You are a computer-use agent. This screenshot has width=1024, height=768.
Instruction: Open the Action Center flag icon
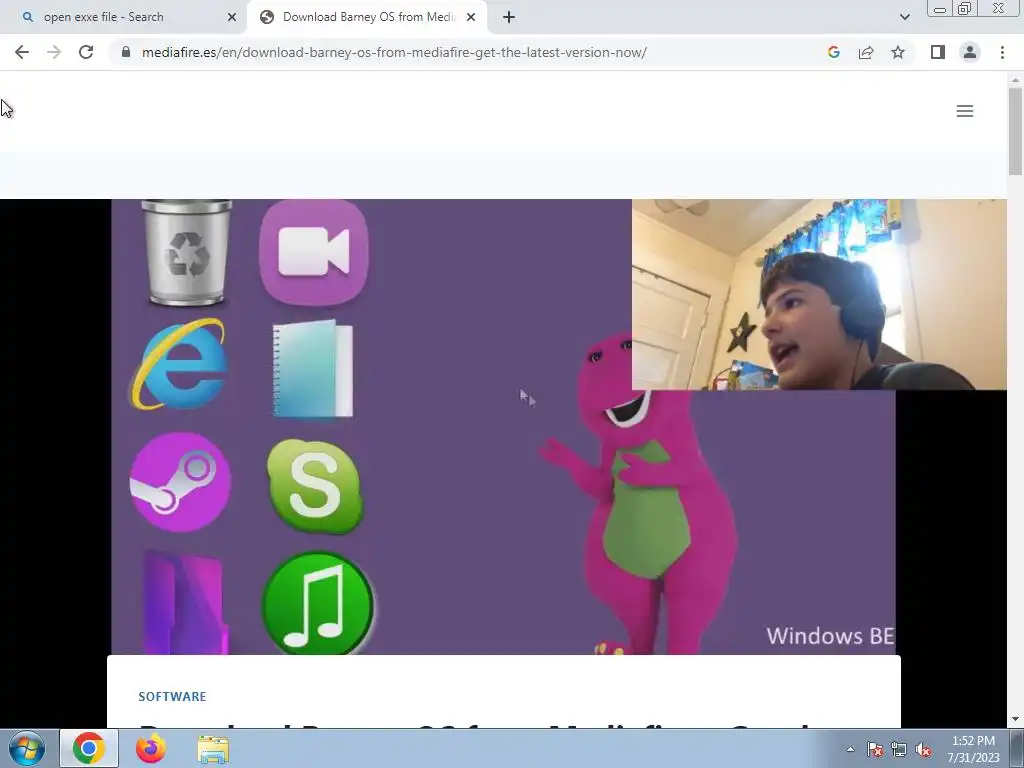(x=875, y=750)
